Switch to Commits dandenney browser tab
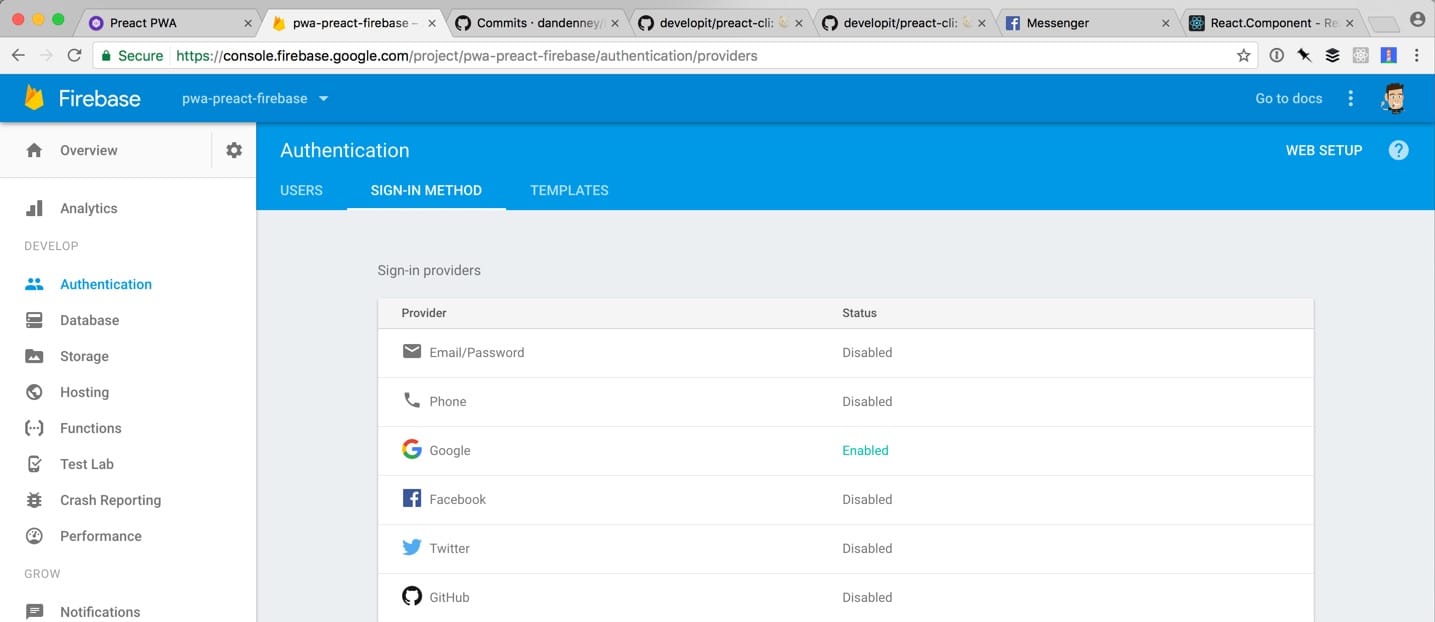Screen dimensions: 1435x622 tap(535, 22)
